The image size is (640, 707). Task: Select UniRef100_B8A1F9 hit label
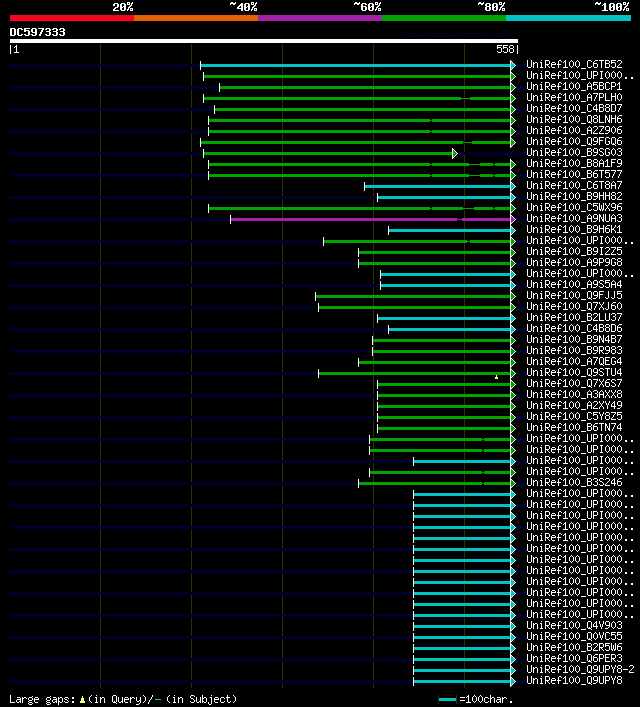pyautogui.click(x=574, y=164)
